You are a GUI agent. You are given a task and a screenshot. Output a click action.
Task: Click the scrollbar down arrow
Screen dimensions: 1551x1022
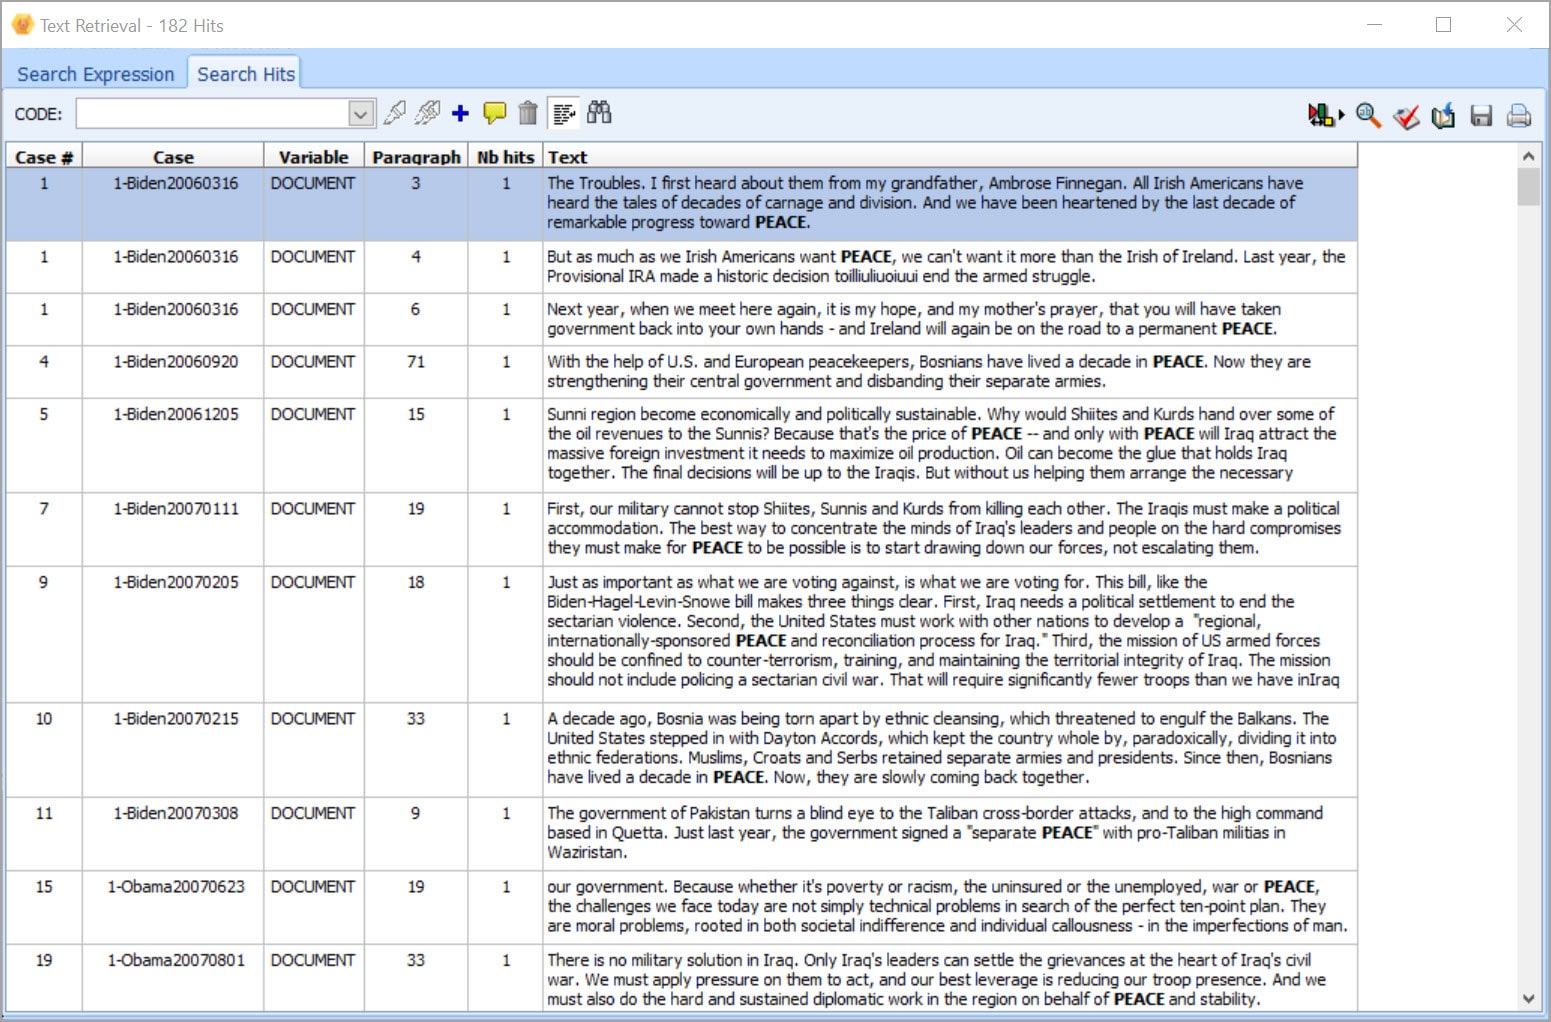pos(1528,998)
